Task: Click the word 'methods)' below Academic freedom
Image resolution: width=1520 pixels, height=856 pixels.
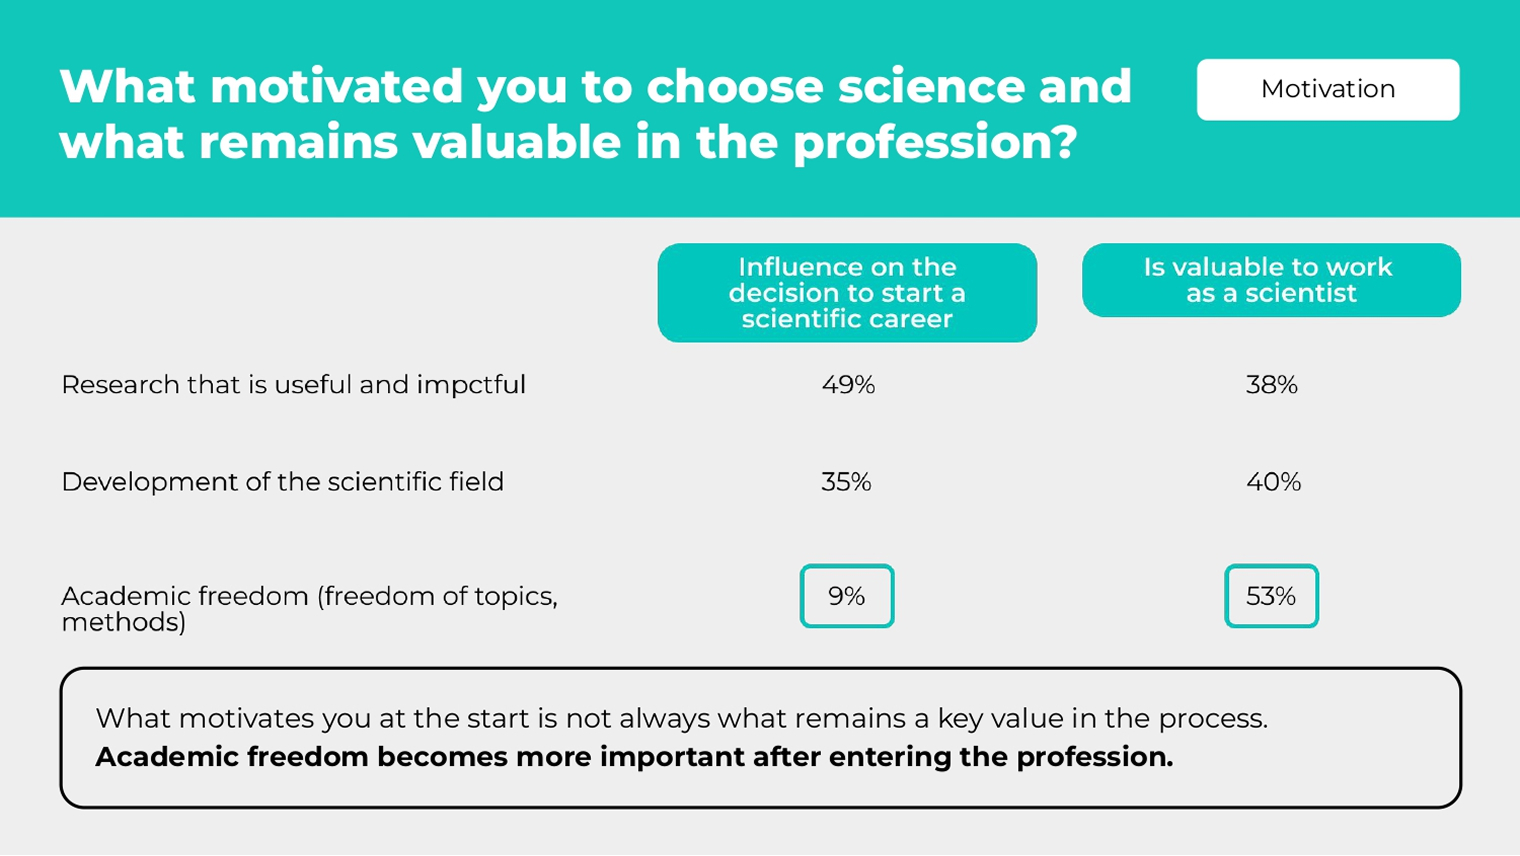Action: click(x=123, y=622)
